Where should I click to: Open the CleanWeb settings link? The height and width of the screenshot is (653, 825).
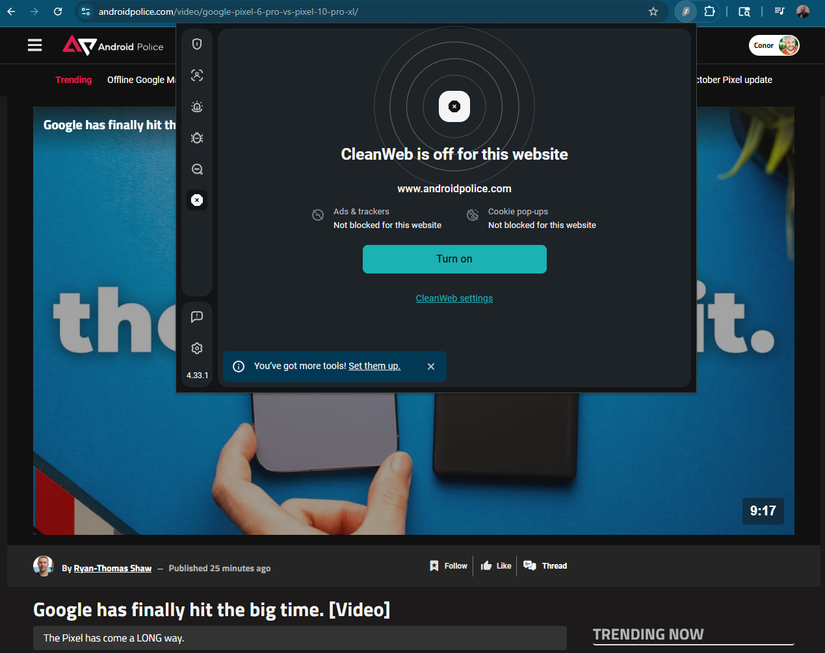pos(454,298)
